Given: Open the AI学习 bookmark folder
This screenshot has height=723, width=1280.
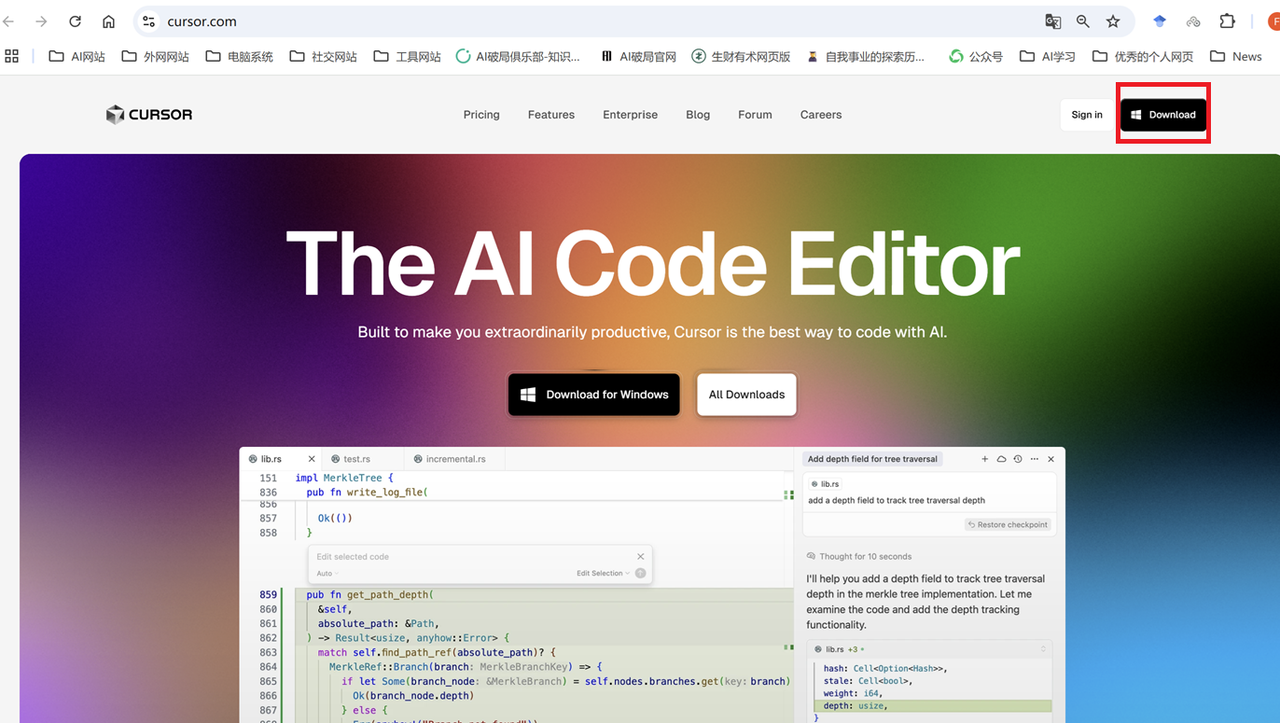Looking at the screenshot, I should point(1048,56).
